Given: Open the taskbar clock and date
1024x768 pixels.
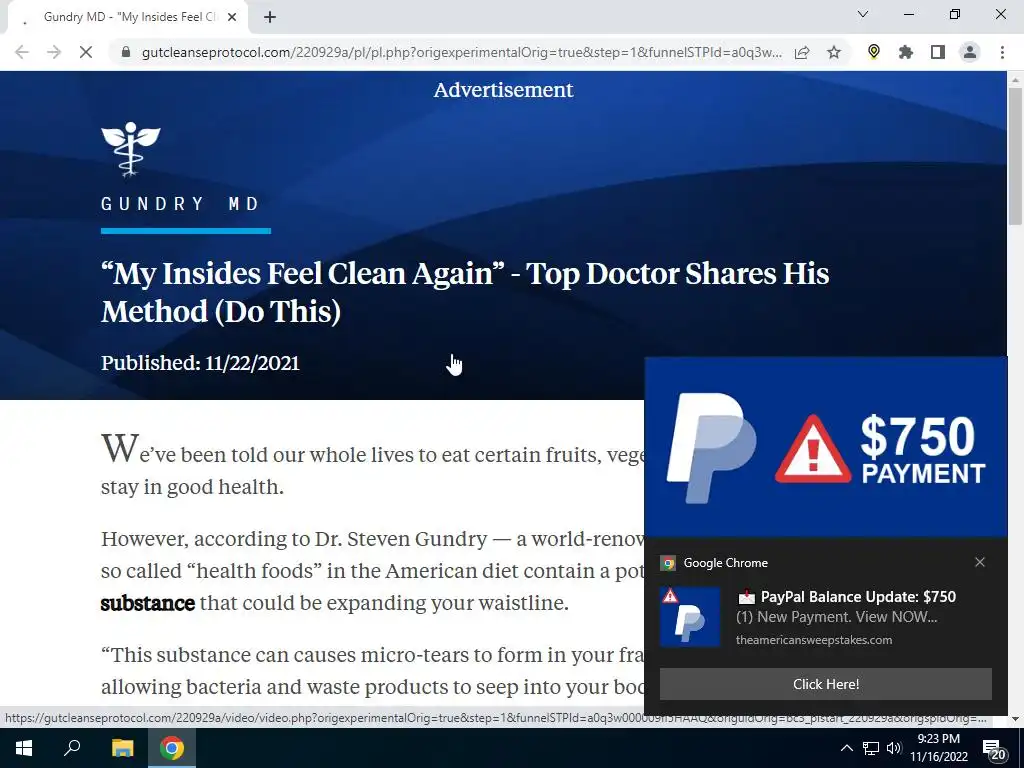Looking at the screenshot, I should 938,748.
